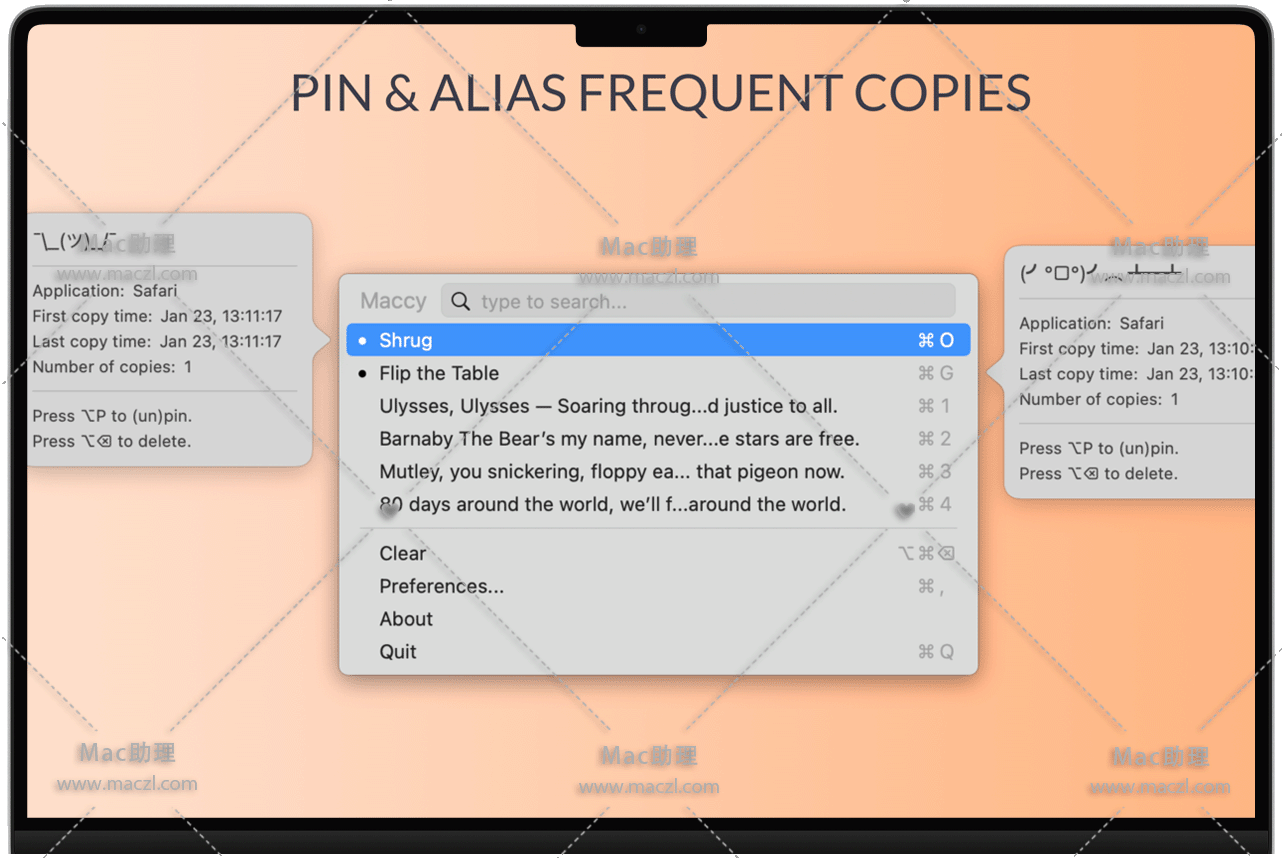Click "First copy time" line showing 13:11:17
The height and width of the screenshot is (858, 1282).
(157, 316)
